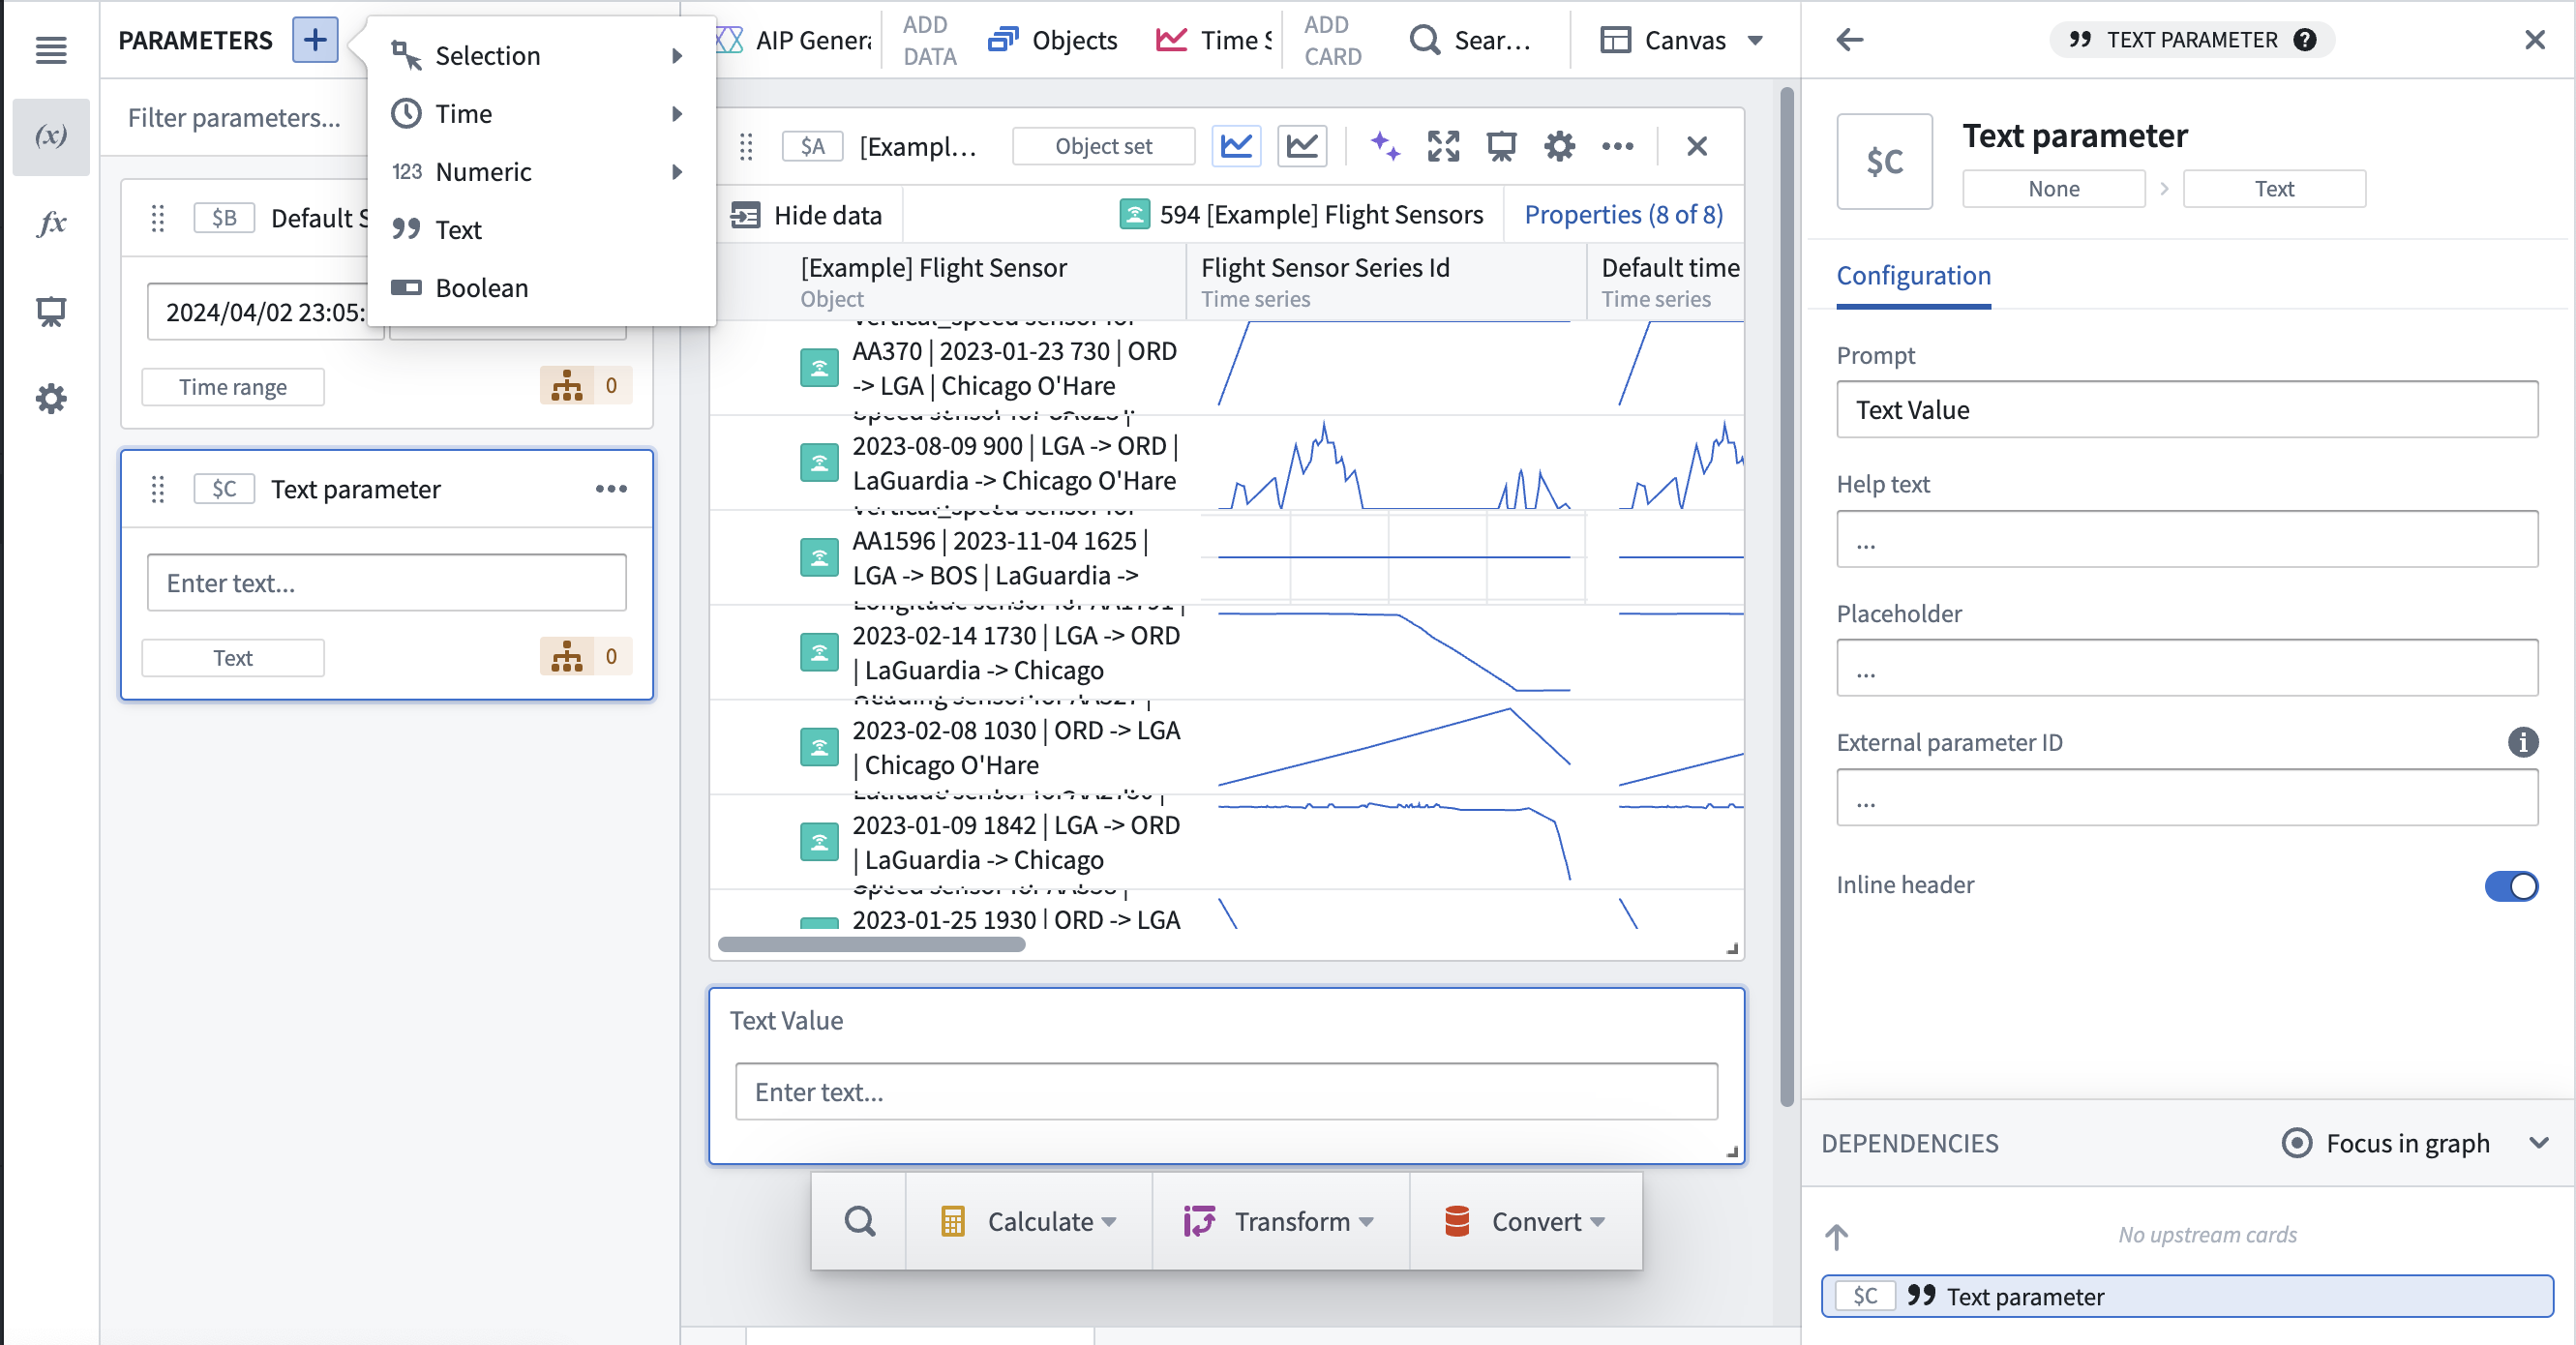Choose Text from the parameter menu
This screenshot has height=1345, width=2576.
(541, 230)
